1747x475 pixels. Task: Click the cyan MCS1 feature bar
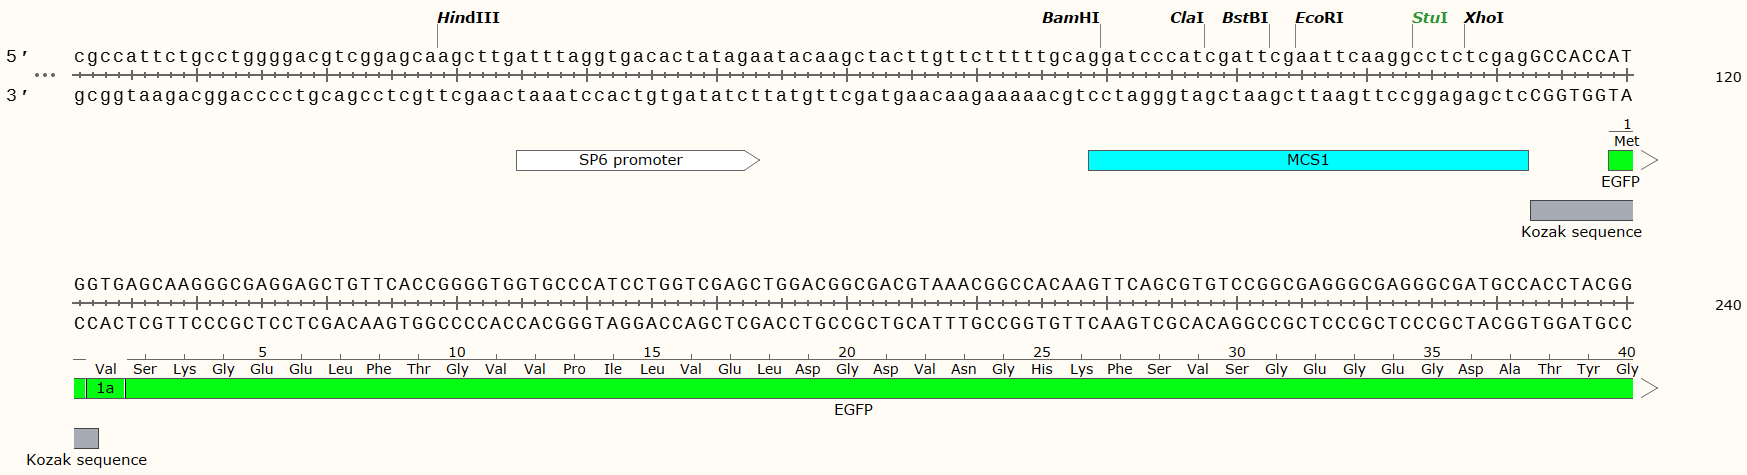pyautogui.click(x=1307, y=160)
